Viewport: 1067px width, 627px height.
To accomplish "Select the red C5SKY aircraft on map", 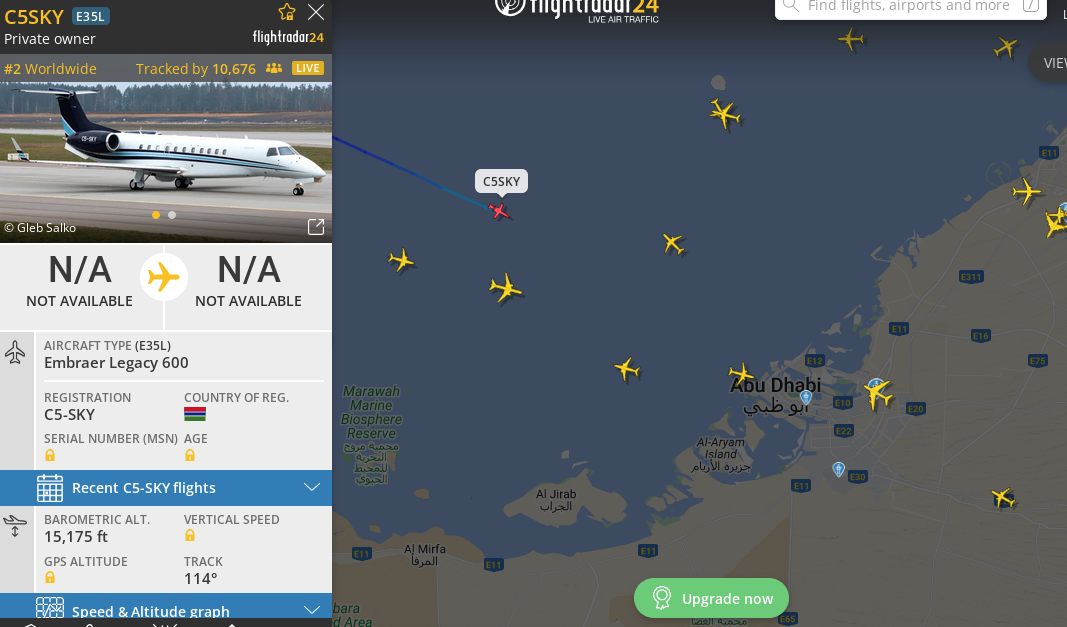I will (499, 210).
